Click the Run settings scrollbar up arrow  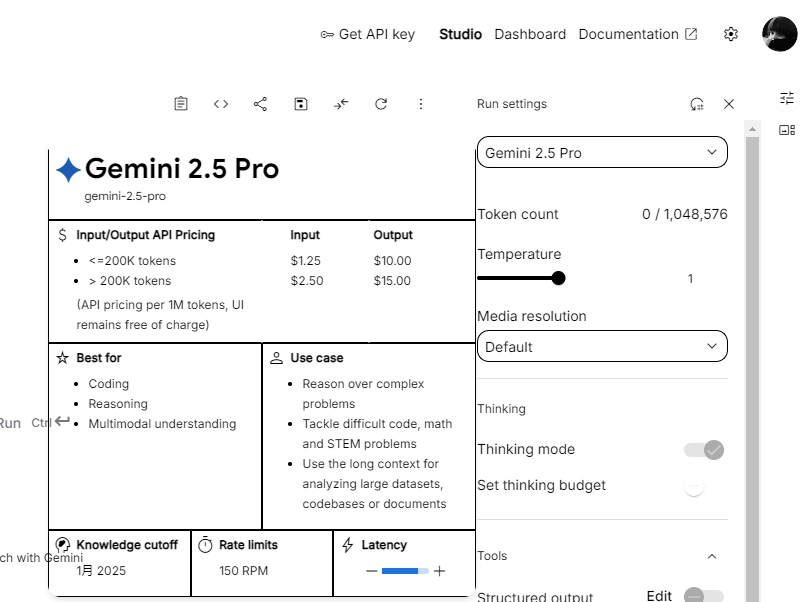tap(752, 129)
